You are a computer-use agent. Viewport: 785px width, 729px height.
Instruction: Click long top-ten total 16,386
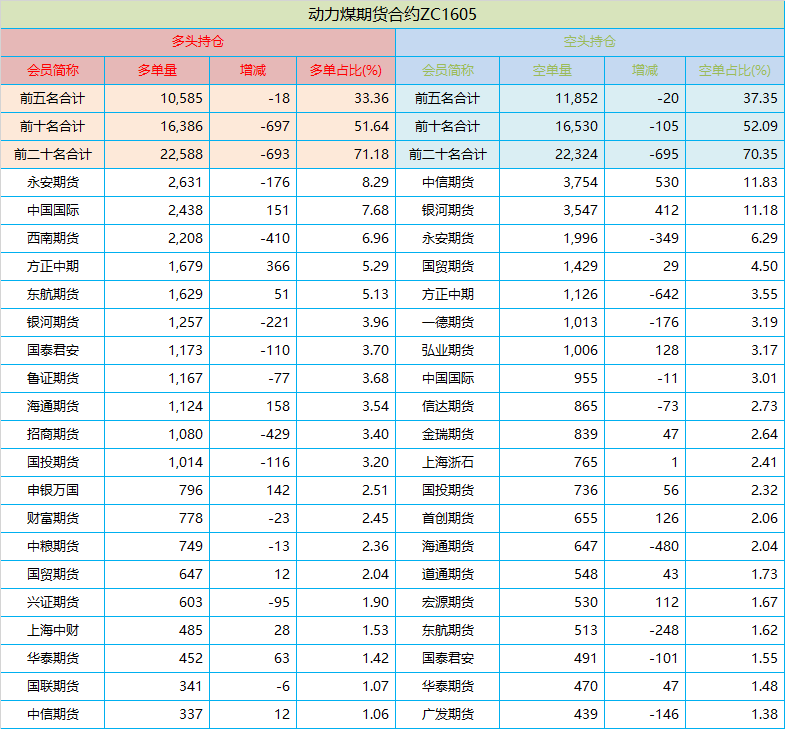[x=181, y=126]
